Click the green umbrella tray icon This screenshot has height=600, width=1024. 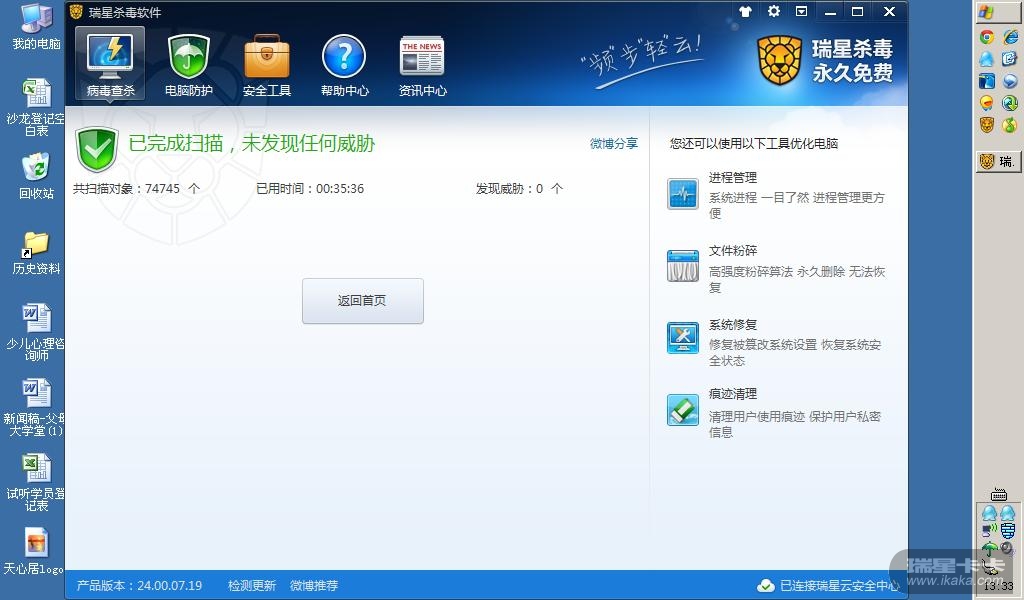click(989, 548)
